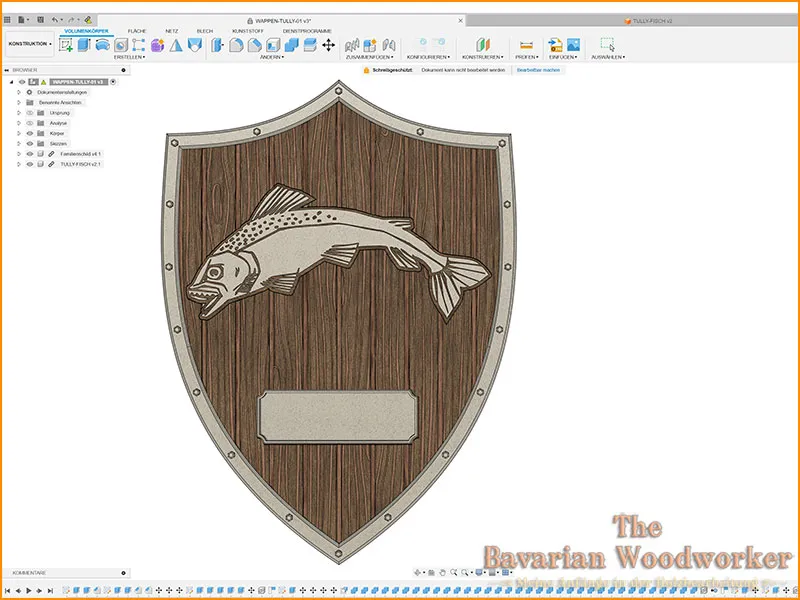
Task: Toggle visibility of TULLY-FISCH component
Action: (x=30, y=164)
